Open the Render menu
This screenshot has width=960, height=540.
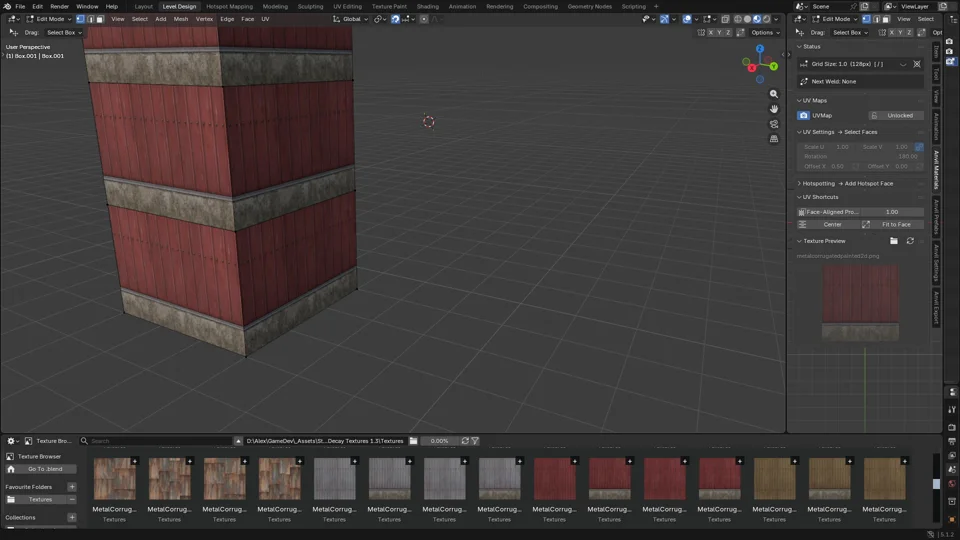tap(59, 6)
